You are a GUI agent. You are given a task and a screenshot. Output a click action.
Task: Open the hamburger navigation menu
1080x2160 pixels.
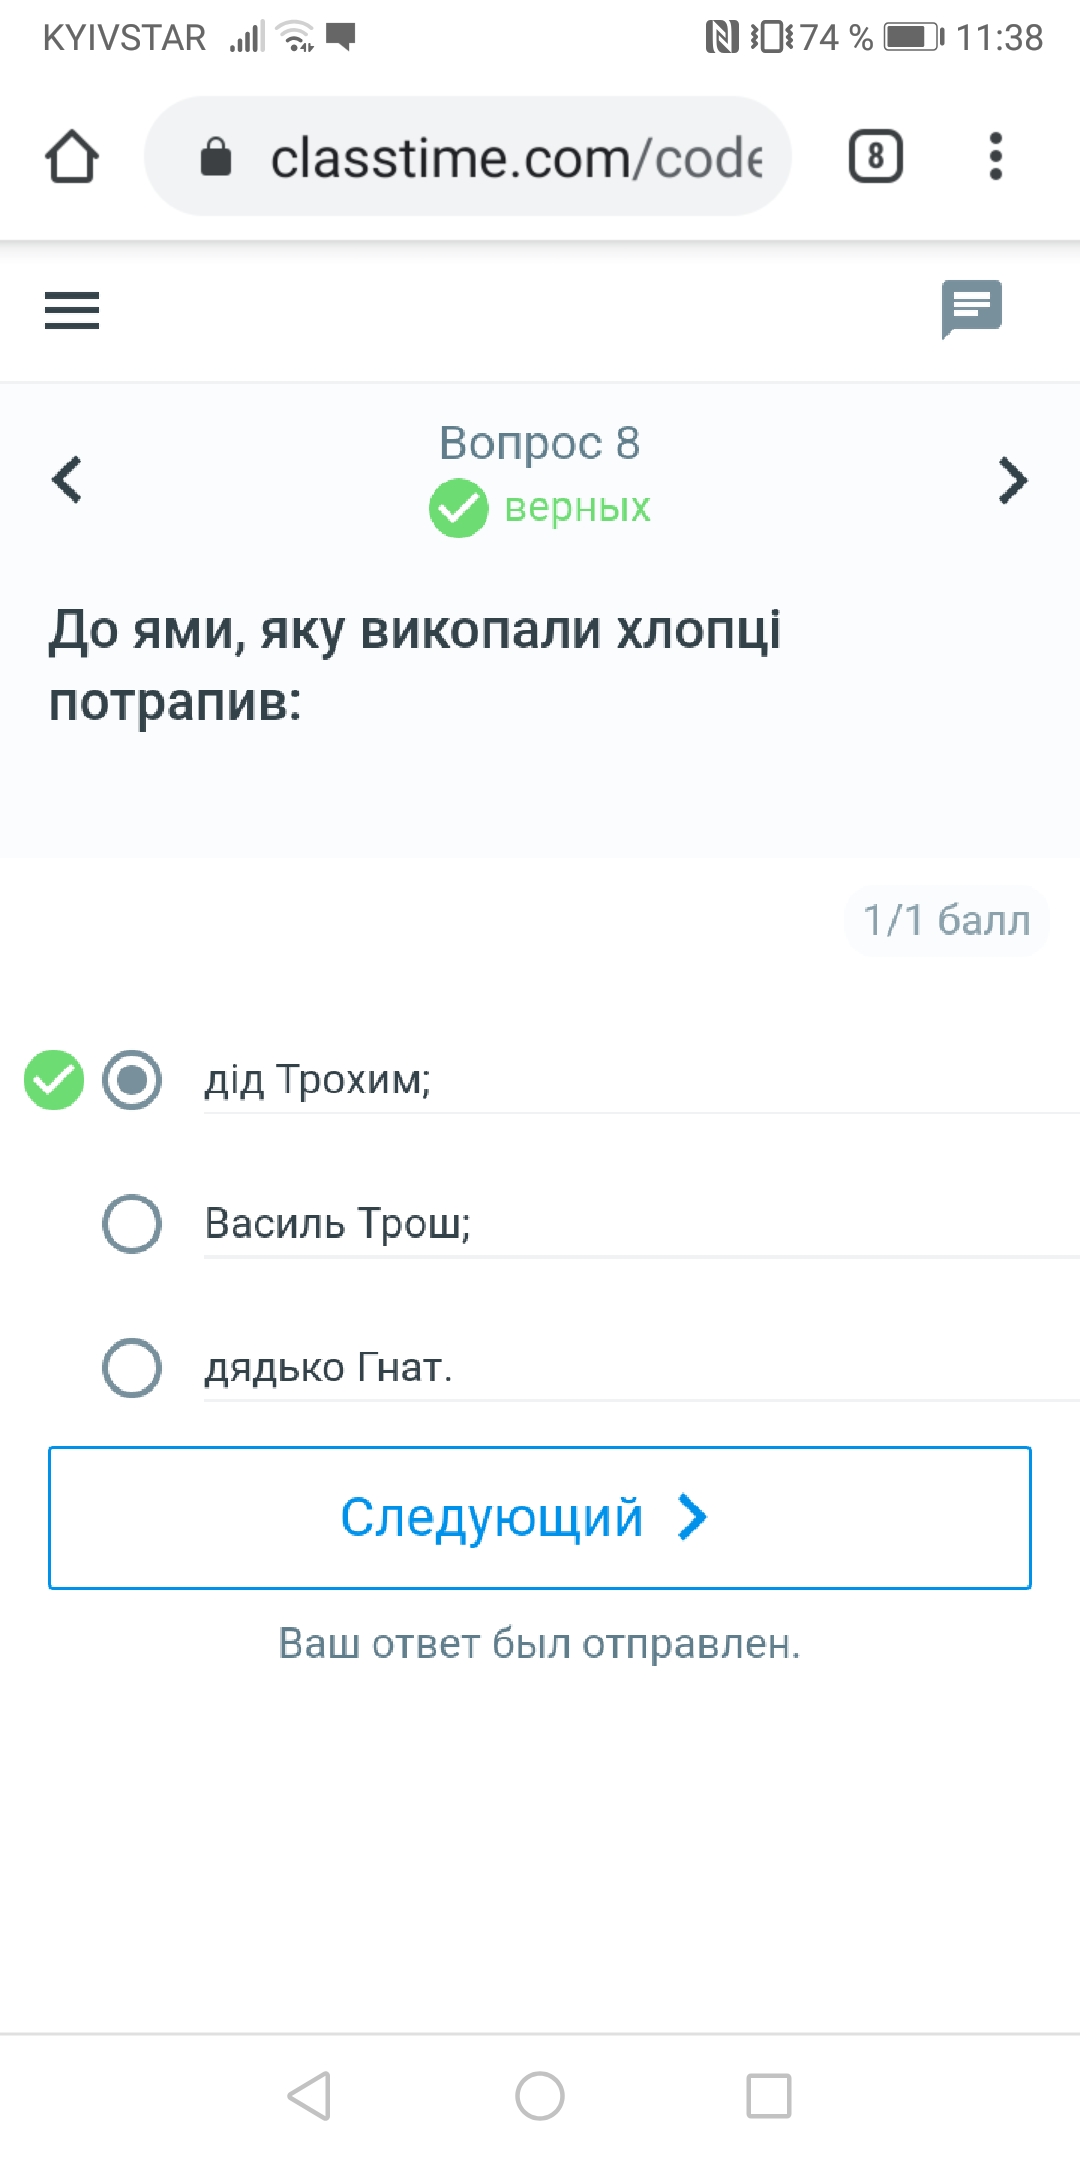click(72, 310)
